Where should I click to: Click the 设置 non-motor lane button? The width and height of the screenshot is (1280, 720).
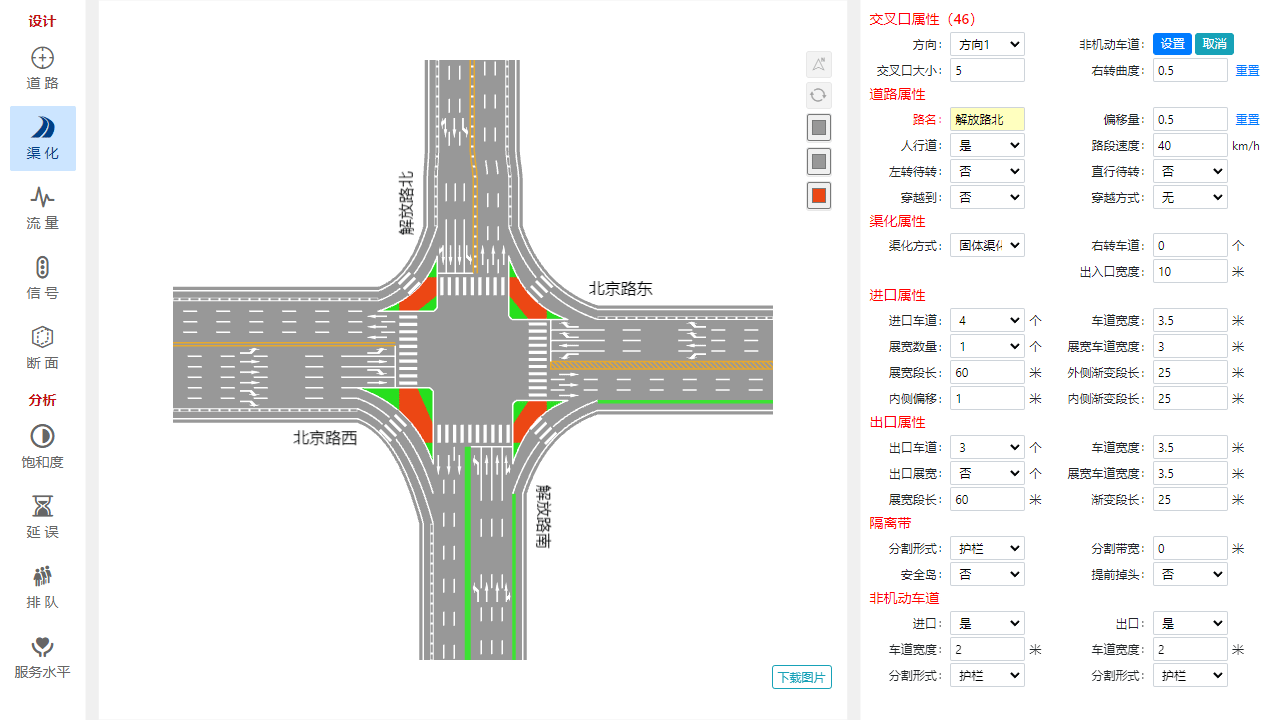(1172, 44)
